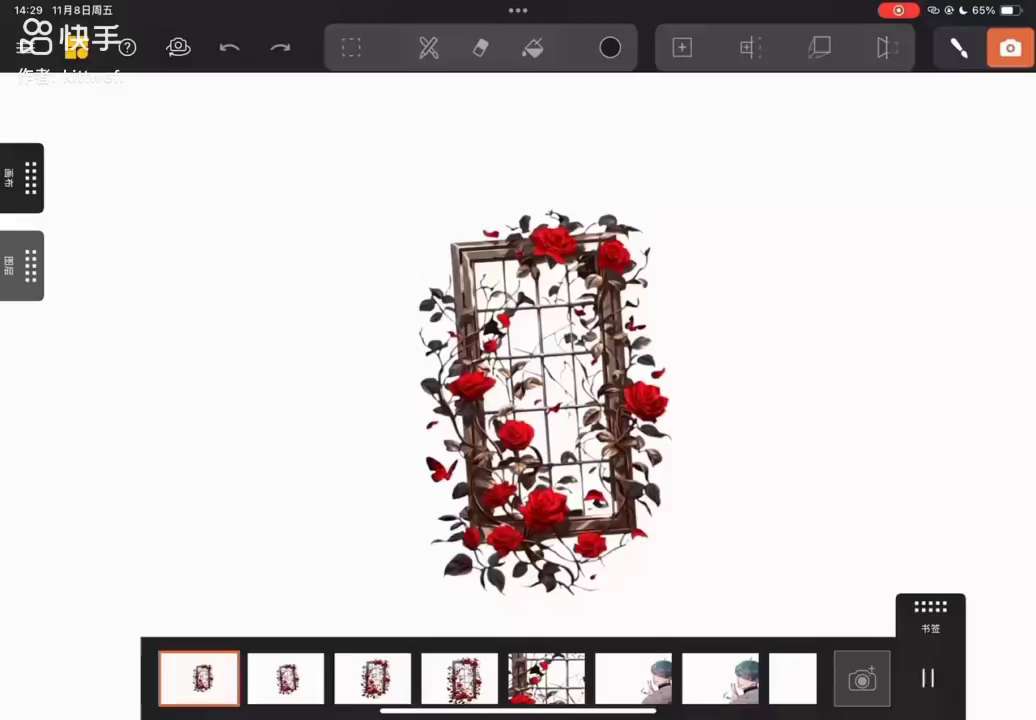Select the crossed pencil and brush tool

coord(429,48)
